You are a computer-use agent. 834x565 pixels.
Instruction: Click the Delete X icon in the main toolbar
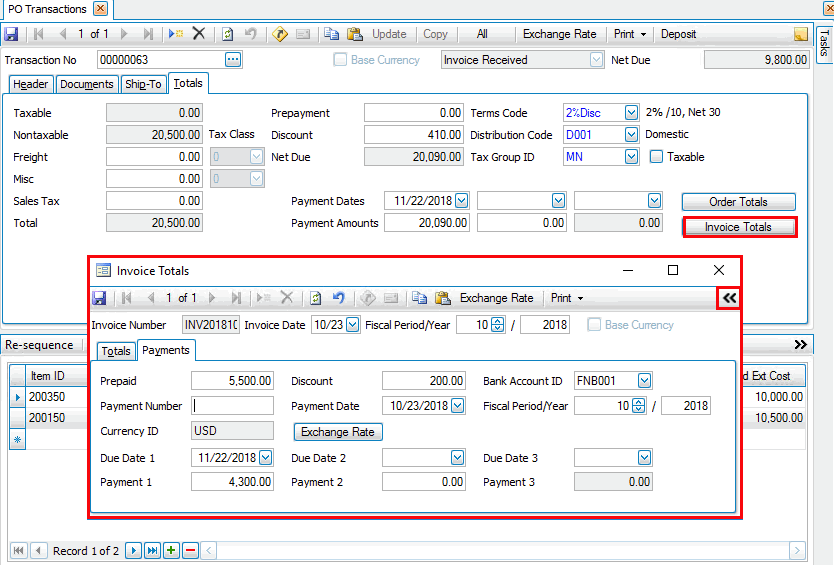click(199, 34)
